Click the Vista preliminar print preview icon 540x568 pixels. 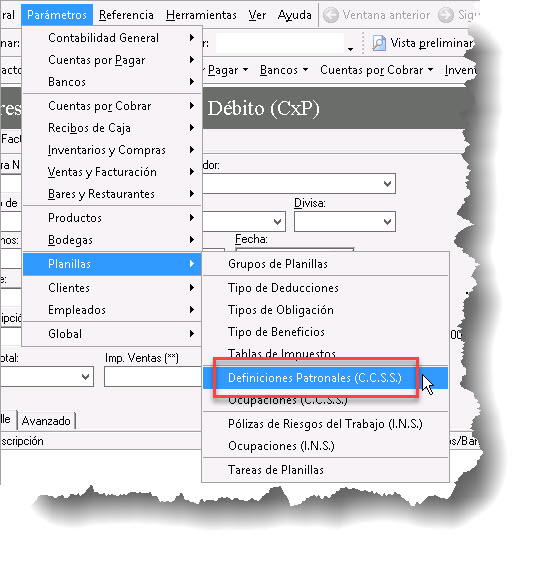(x=379, y=43)
